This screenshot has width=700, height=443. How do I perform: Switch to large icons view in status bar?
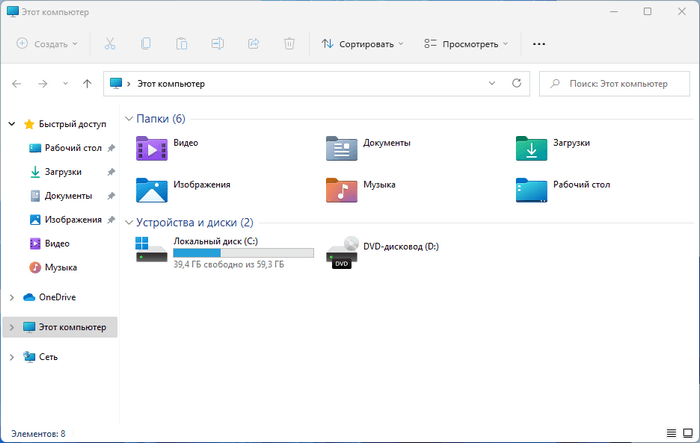pyautogui.click(x=688, y=433)
